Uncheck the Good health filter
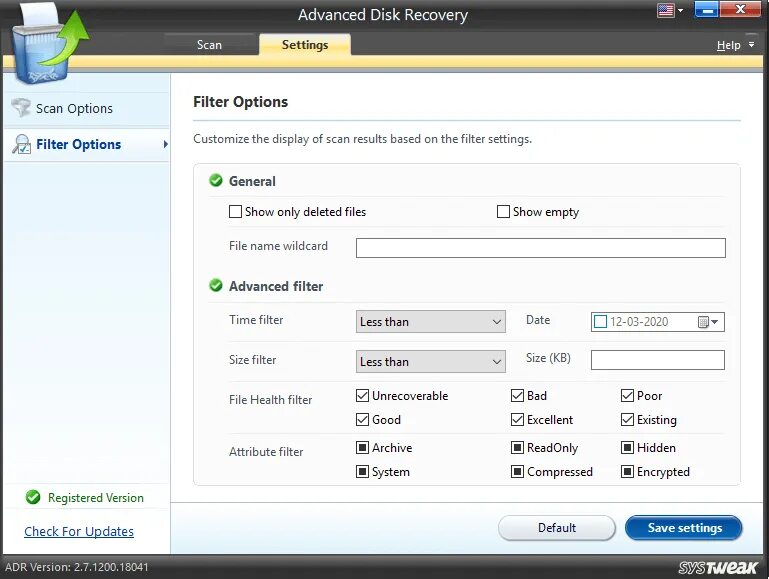Viewport: 769px width, 579px height. (x=362, y=420)
